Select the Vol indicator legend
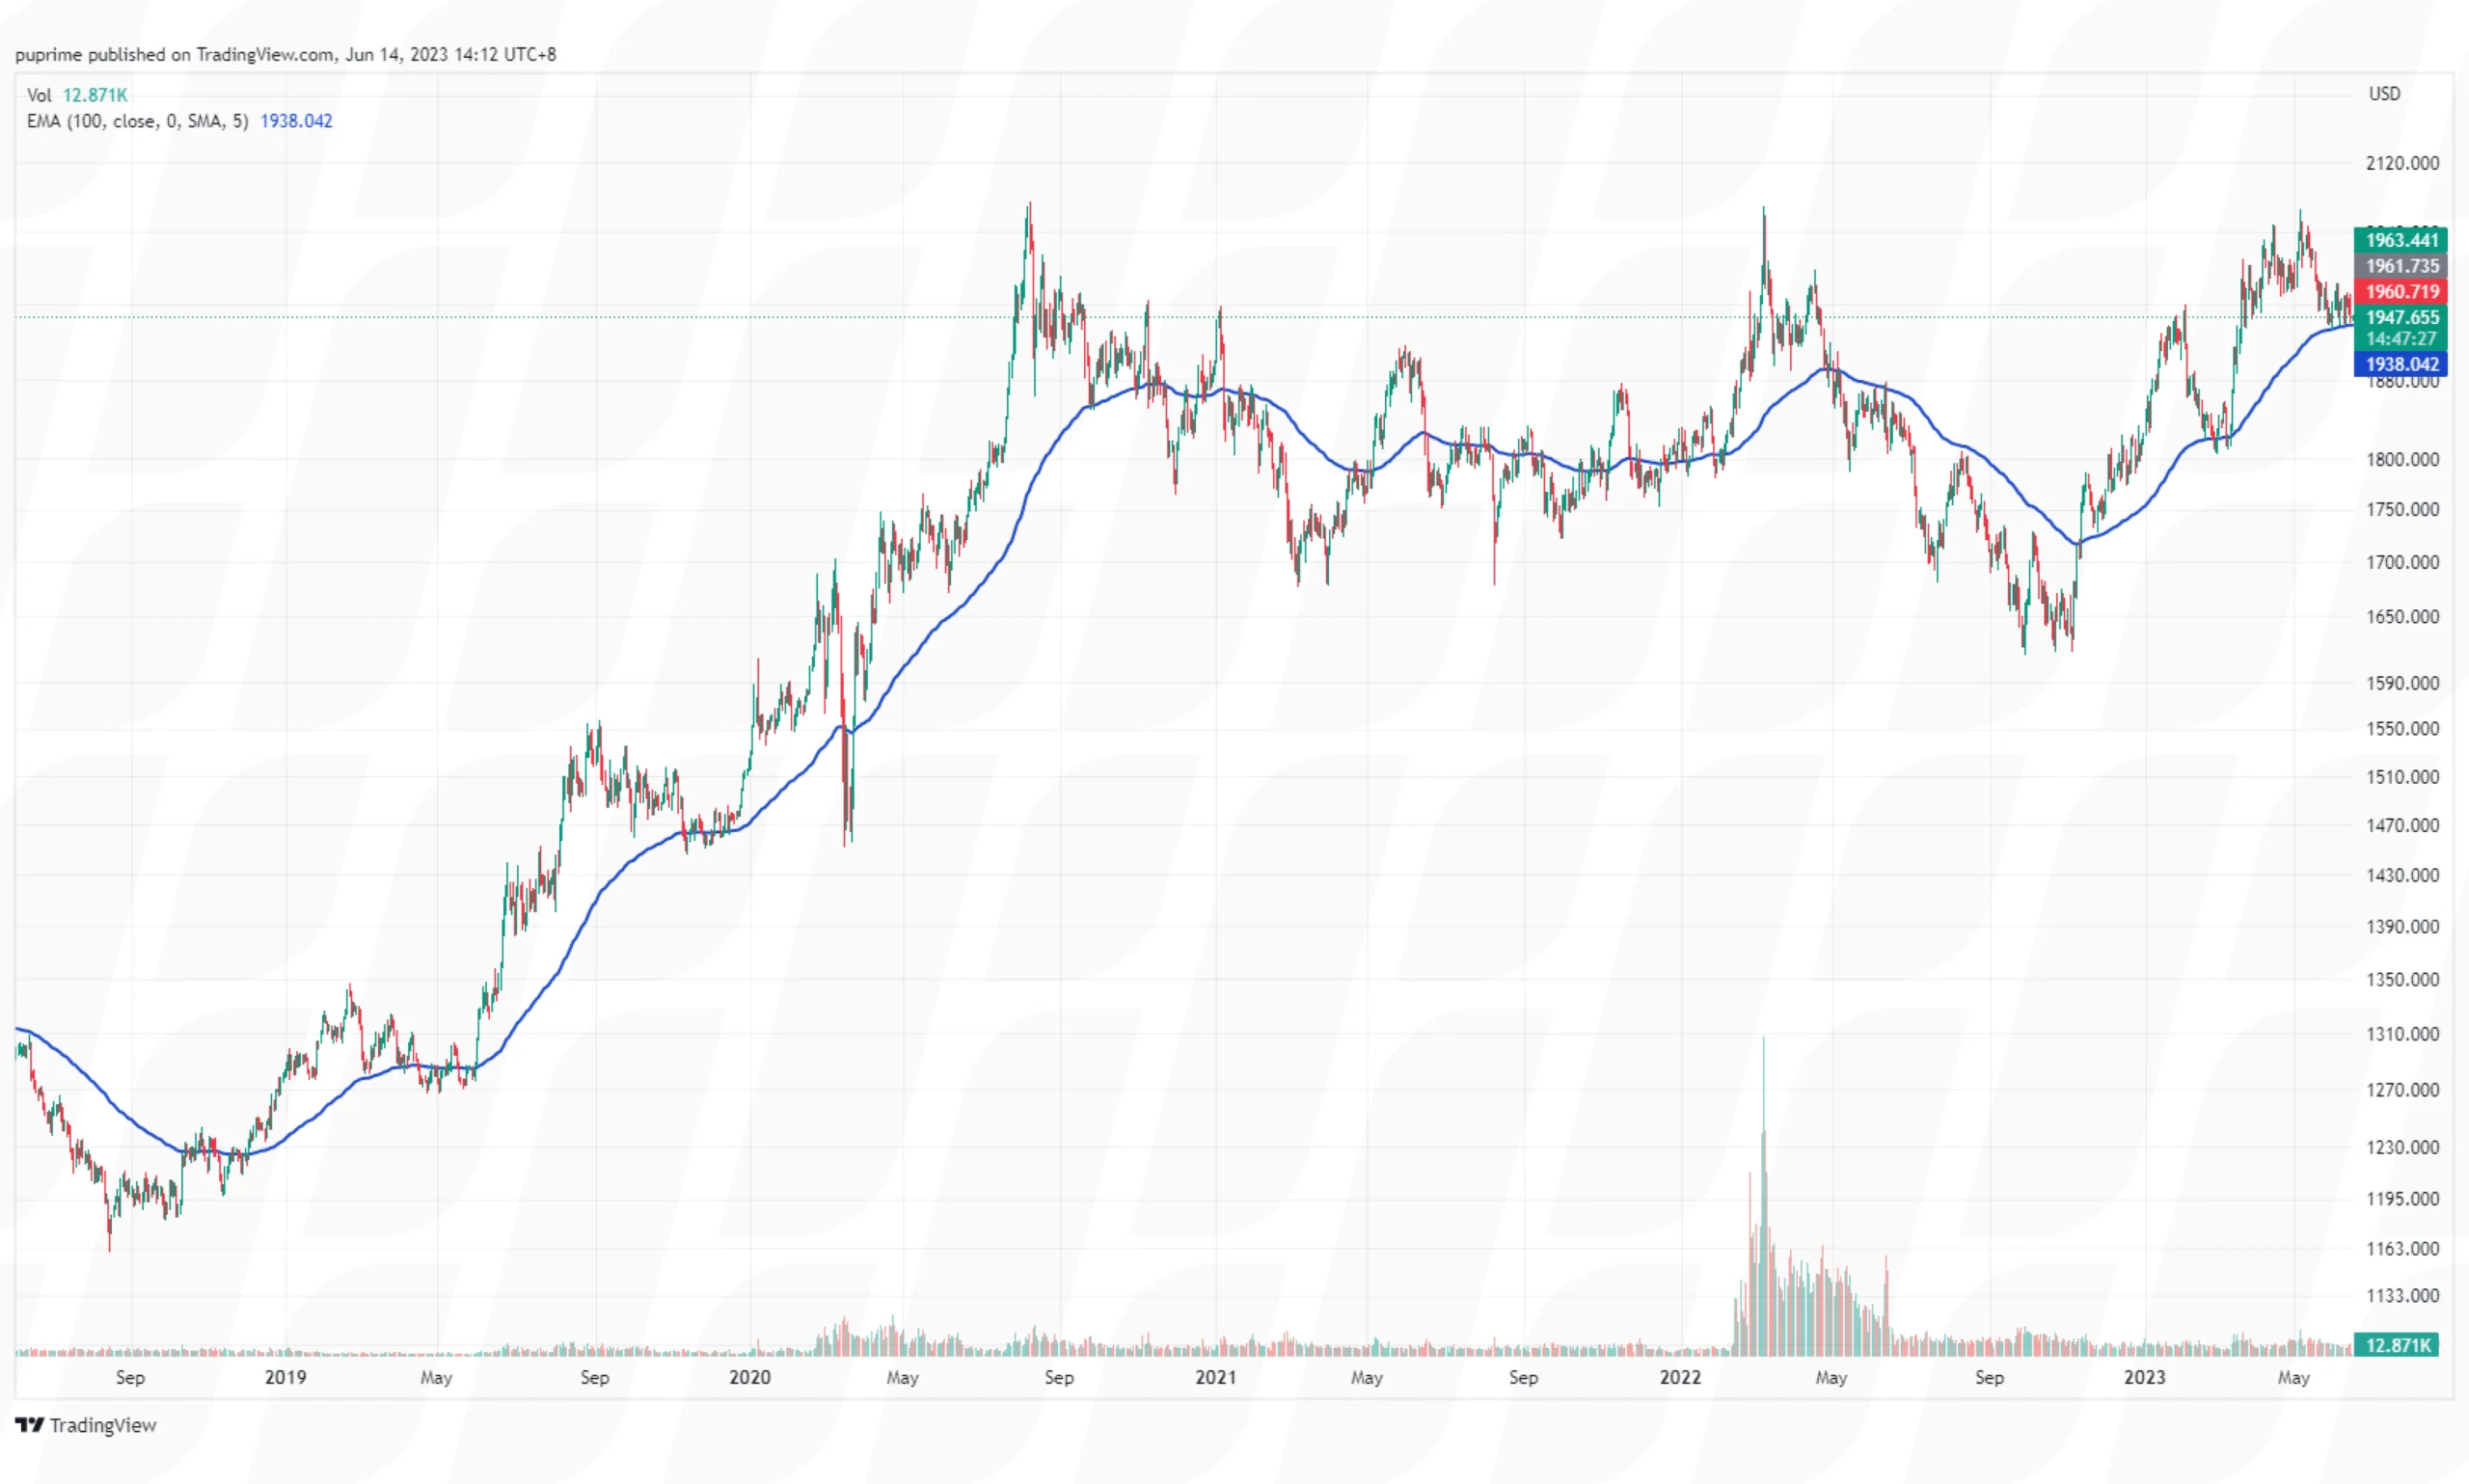This screenshot has height=1484, width=2469. click(x=38, y=95)
